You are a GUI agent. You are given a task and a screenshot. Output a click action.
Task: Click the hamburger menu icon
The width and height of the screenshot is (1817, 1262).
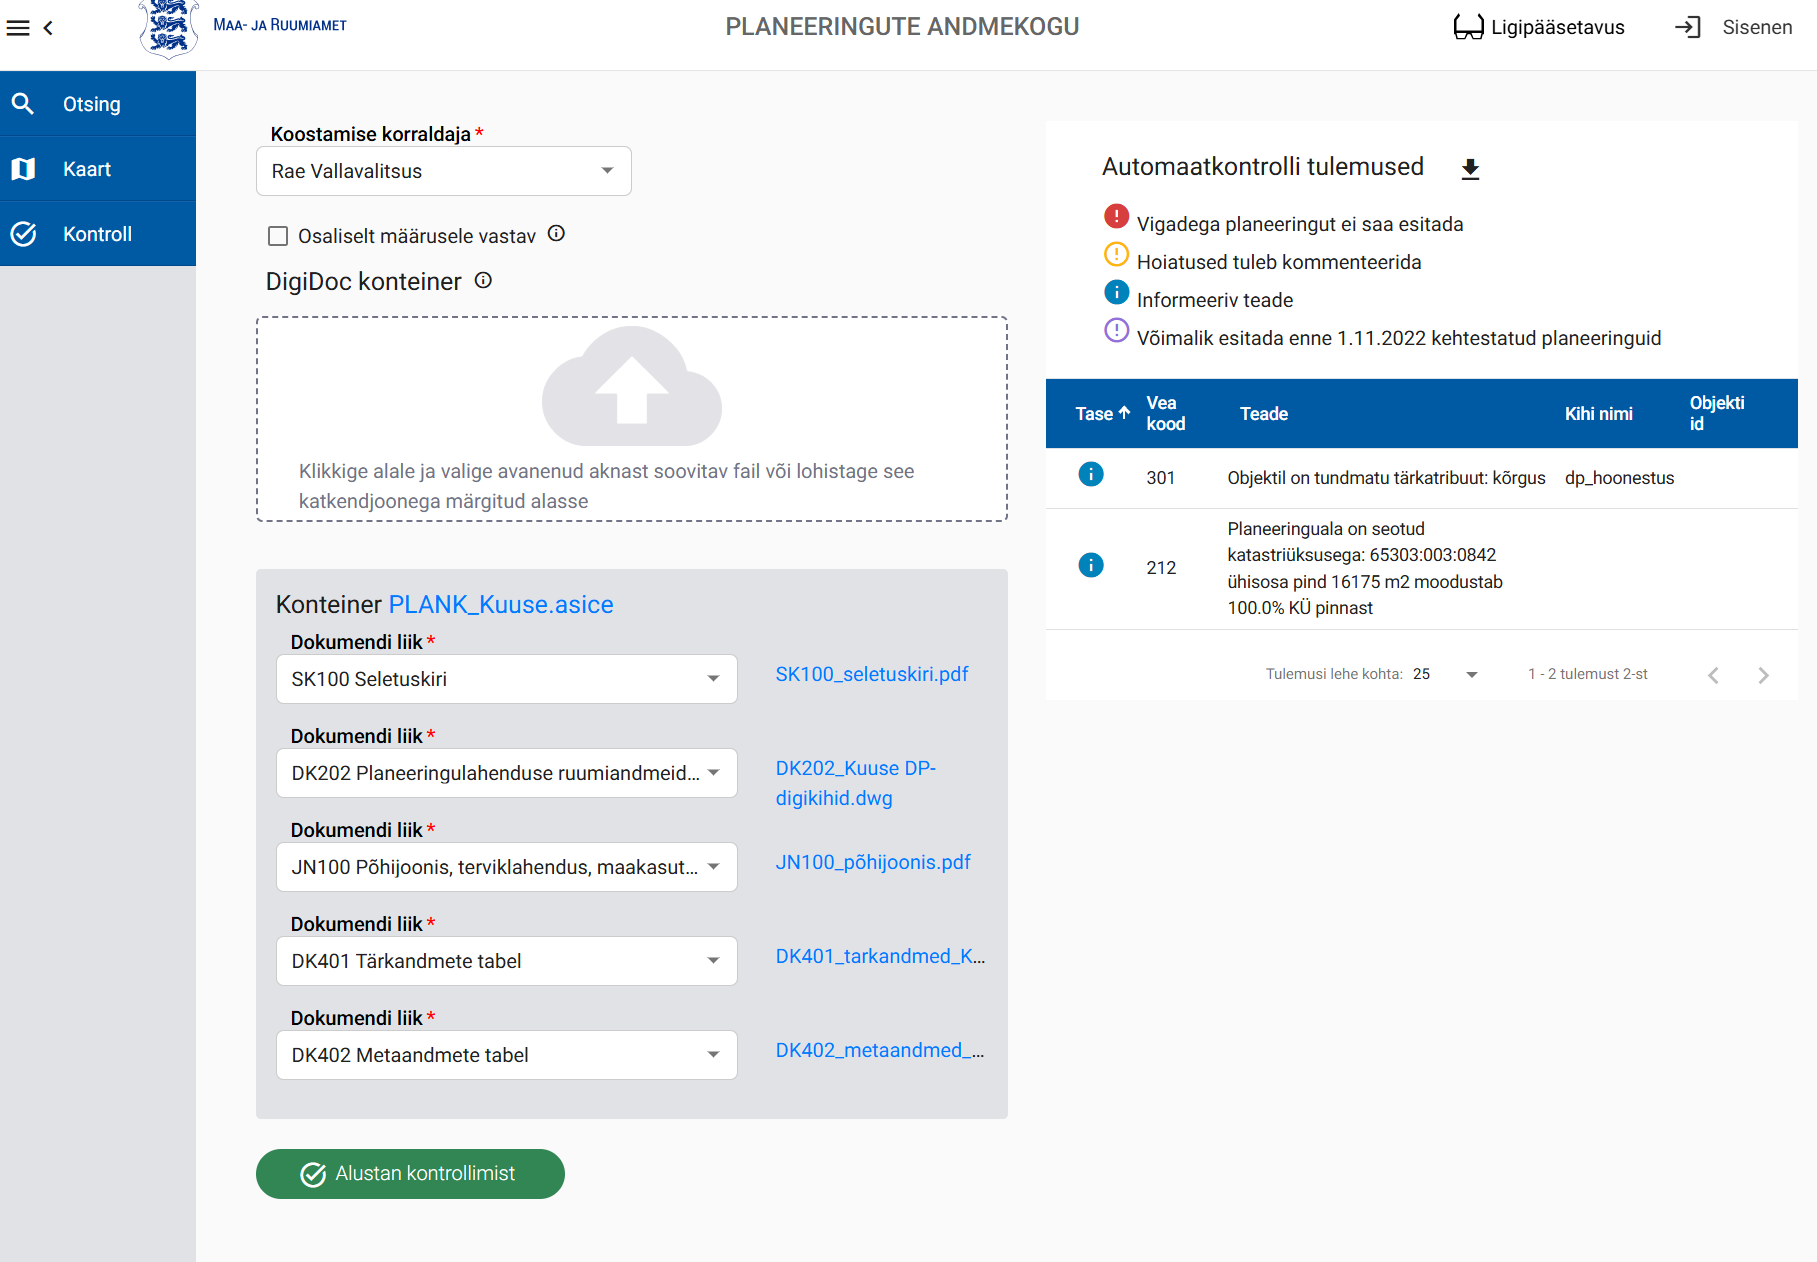click(x=18, y=28)
